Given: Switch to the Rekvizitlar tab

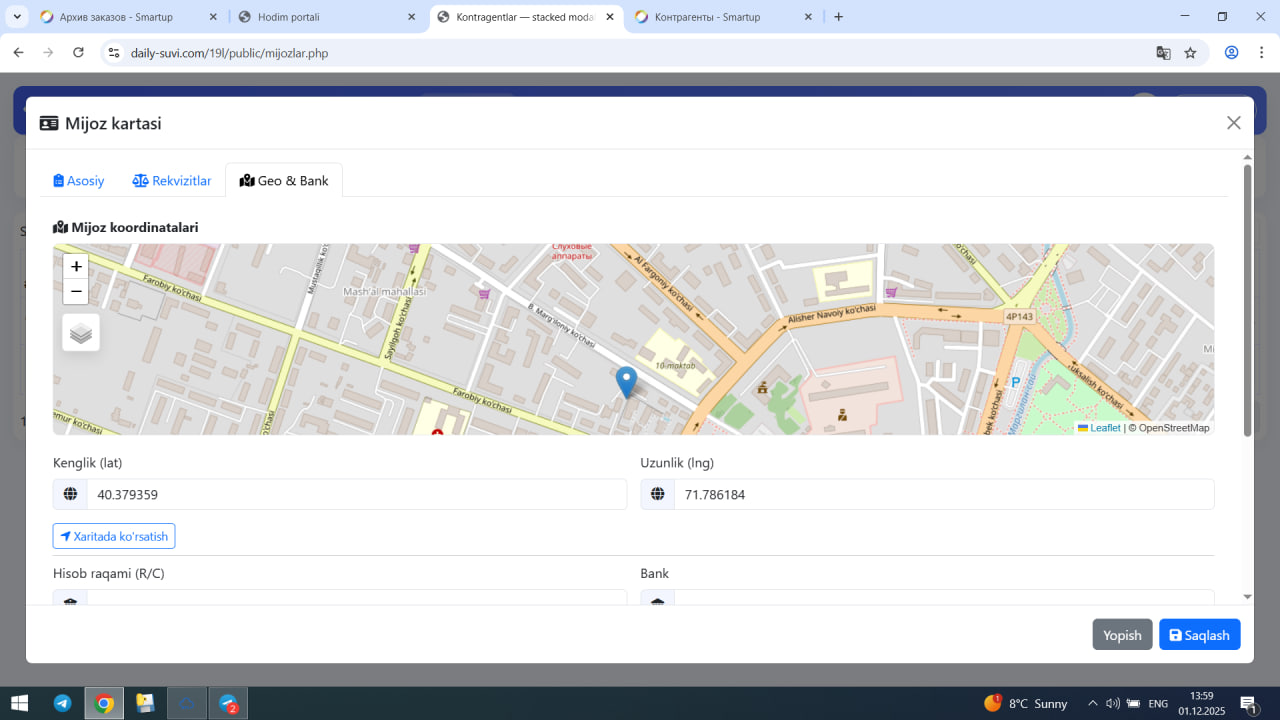Looking at the screenshot, I should coord(172,181).
